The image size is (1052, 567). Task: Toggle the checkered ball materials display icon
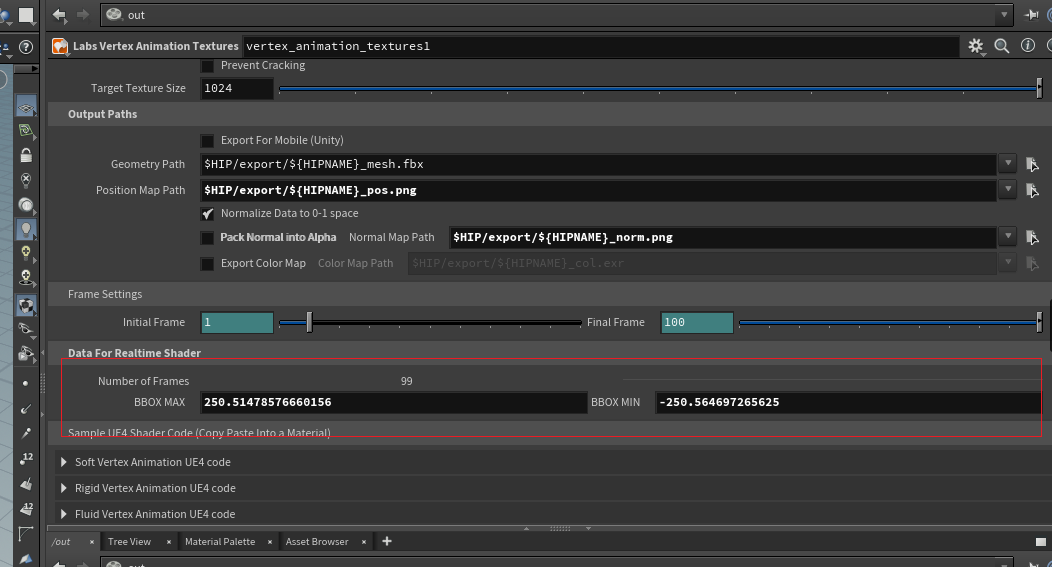26,306
